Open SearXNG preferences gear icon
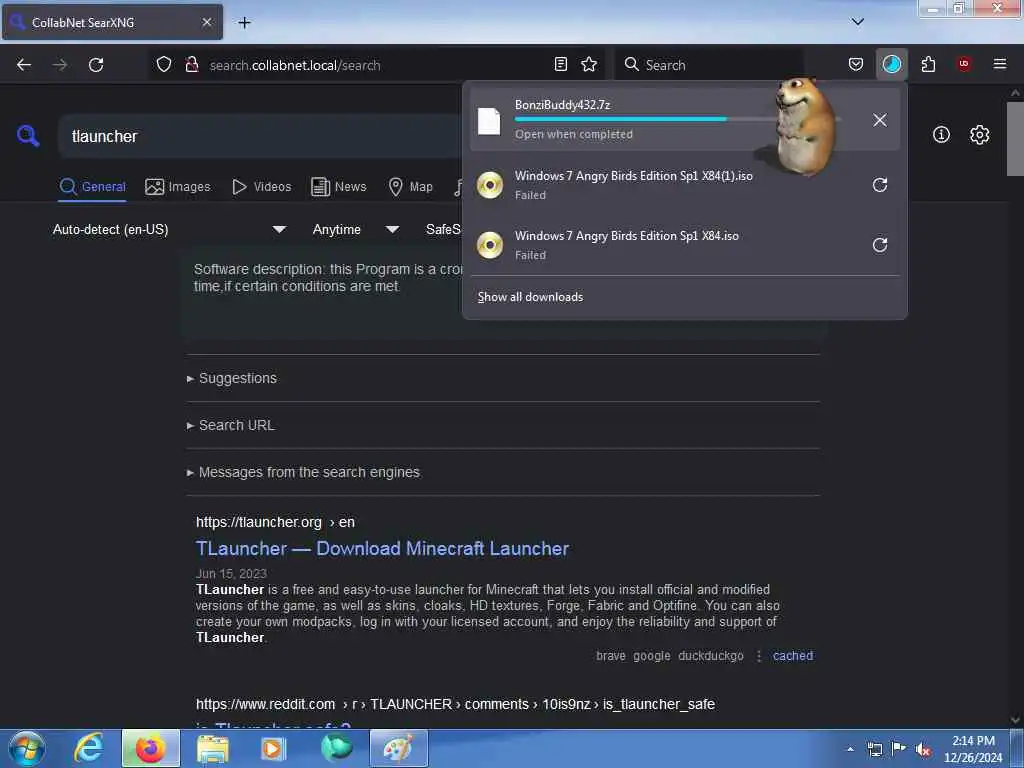The height and width of the screenshot is (768, 1024). (x=979, y=135)
